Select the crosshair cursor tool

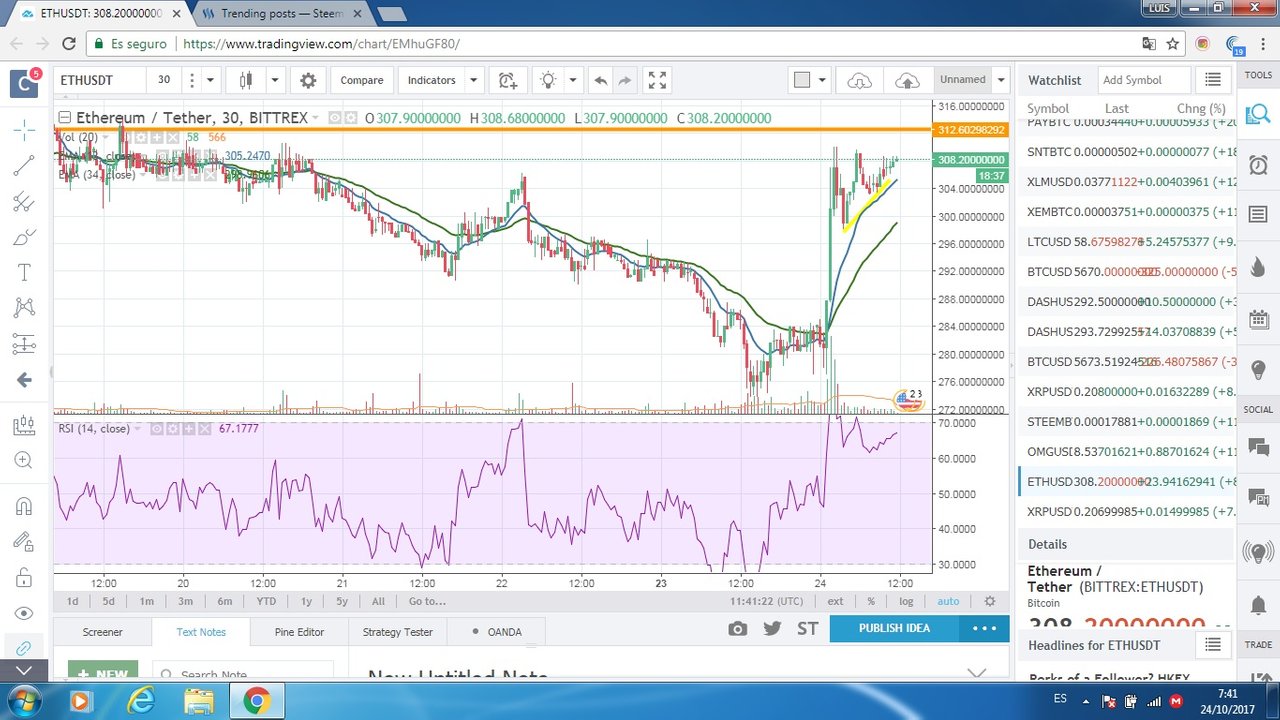pos(24,129)
